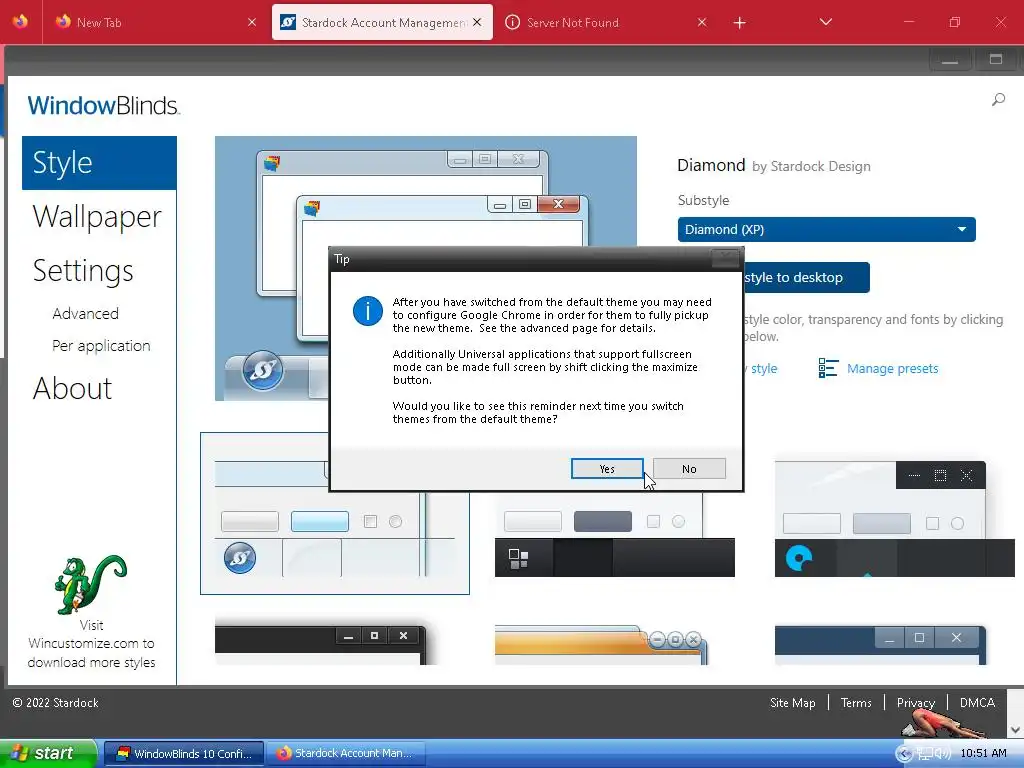
Task: Open a new browser tab with plus
Action: point(739,23)
